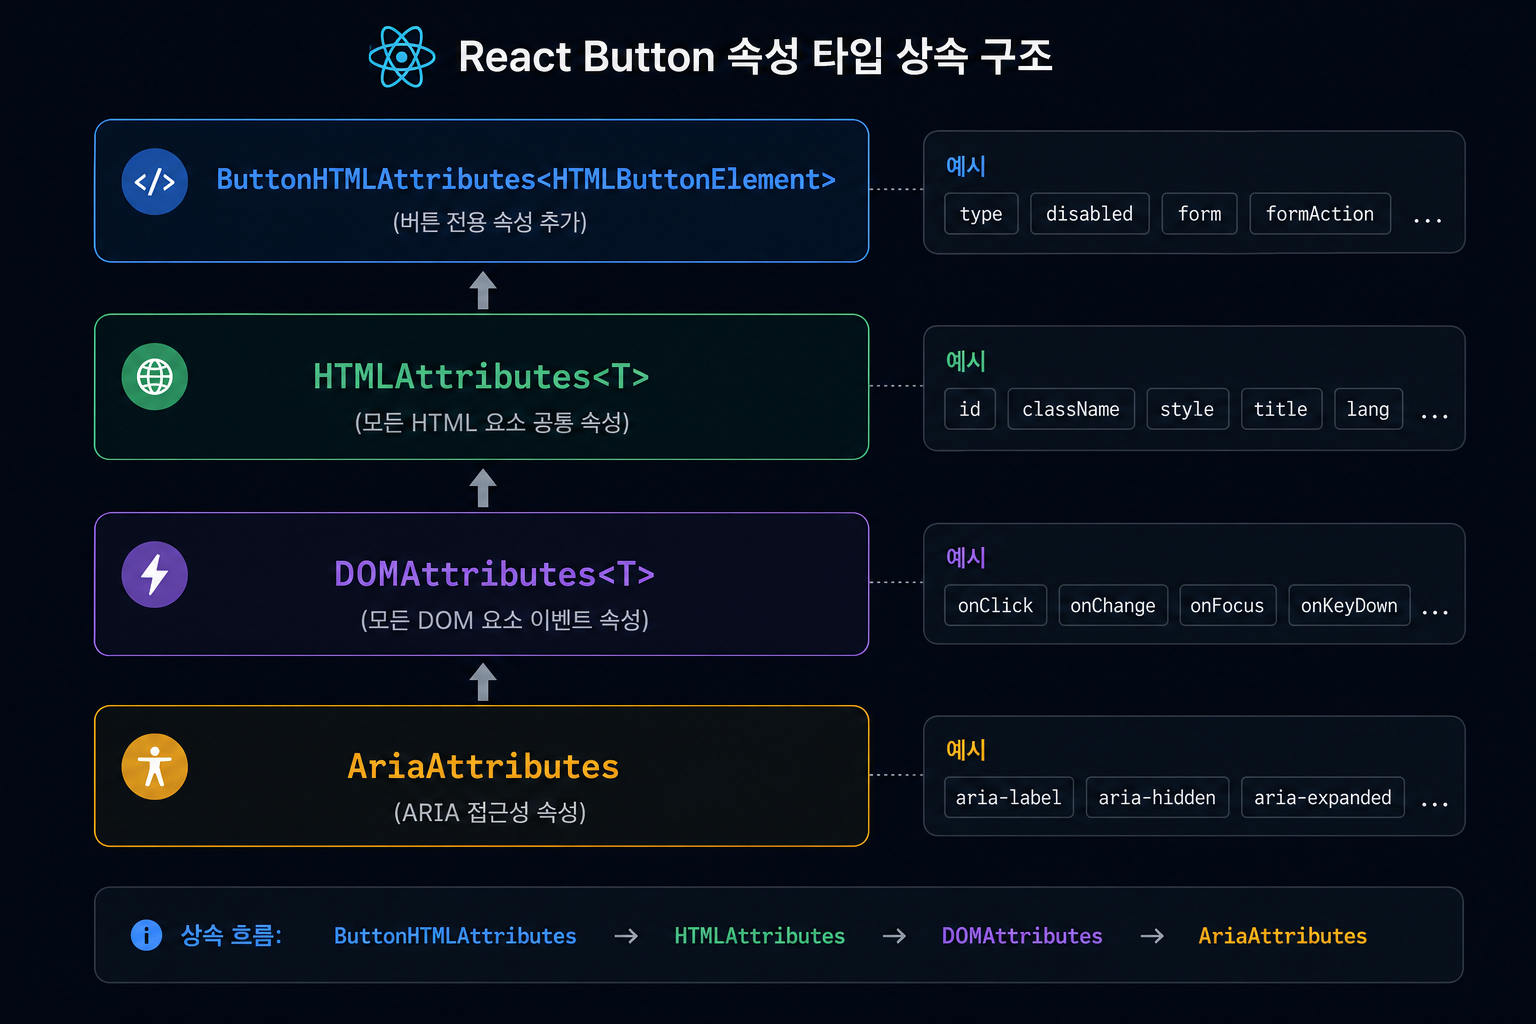The width and height of the screenshot is (1536, 1024).
Task: Select the 'formAction' attribute chip
Action: 1320,214
